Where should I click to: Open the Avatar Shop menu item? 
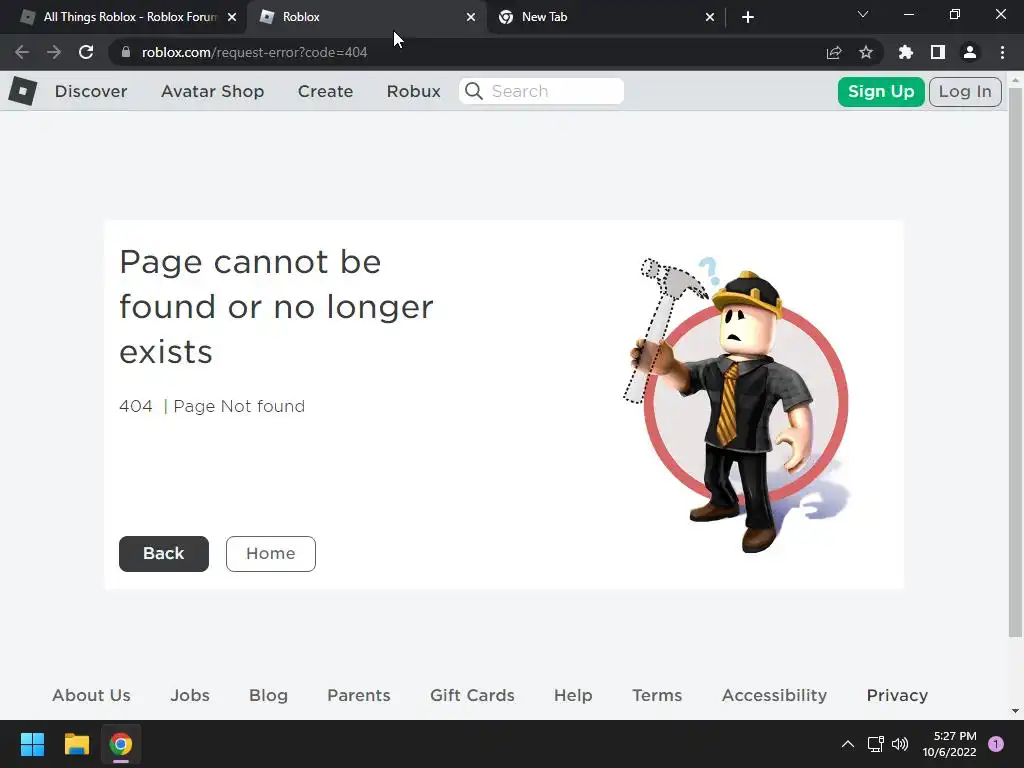pyautogui.click(x=212, y=91)
